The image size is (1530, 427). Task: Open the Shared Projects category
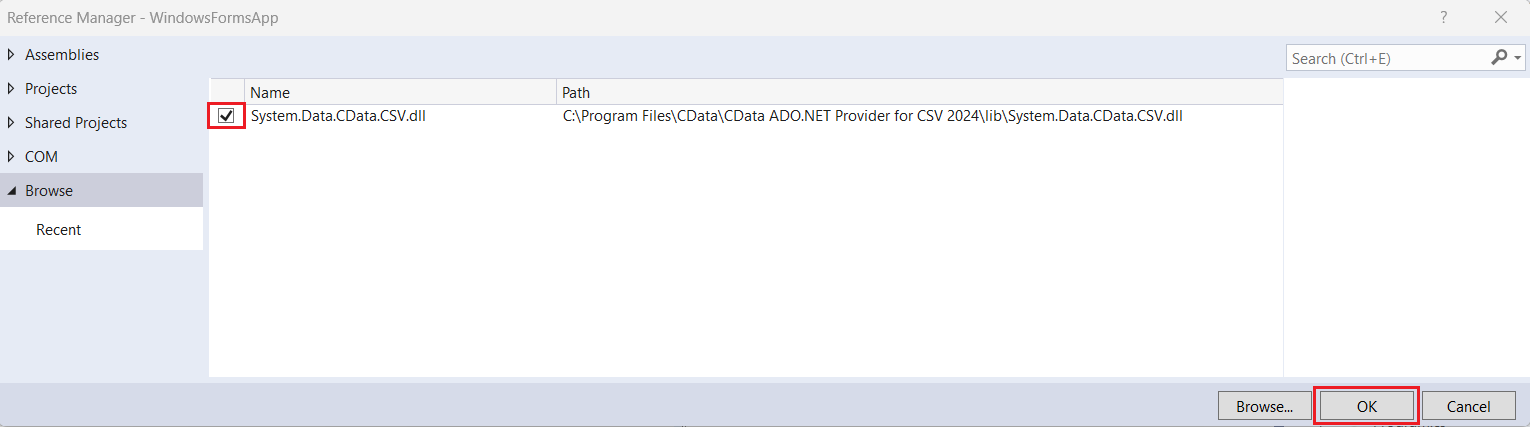tap(76, 123)
